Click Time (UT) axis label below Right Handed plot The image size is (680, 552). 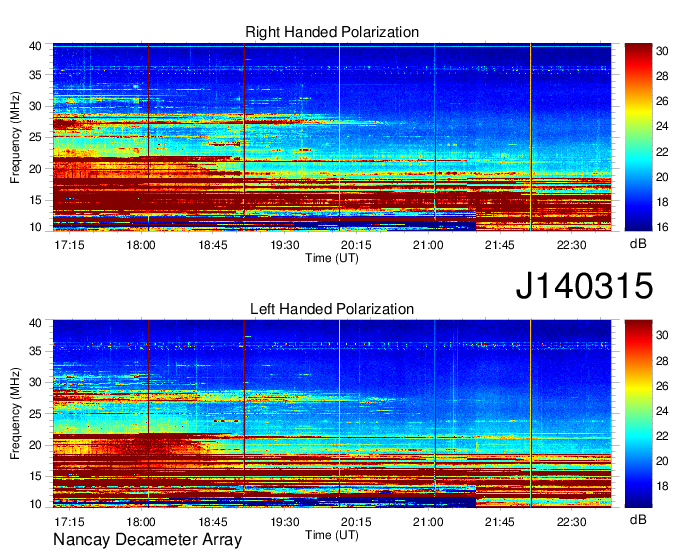[332, 258]
